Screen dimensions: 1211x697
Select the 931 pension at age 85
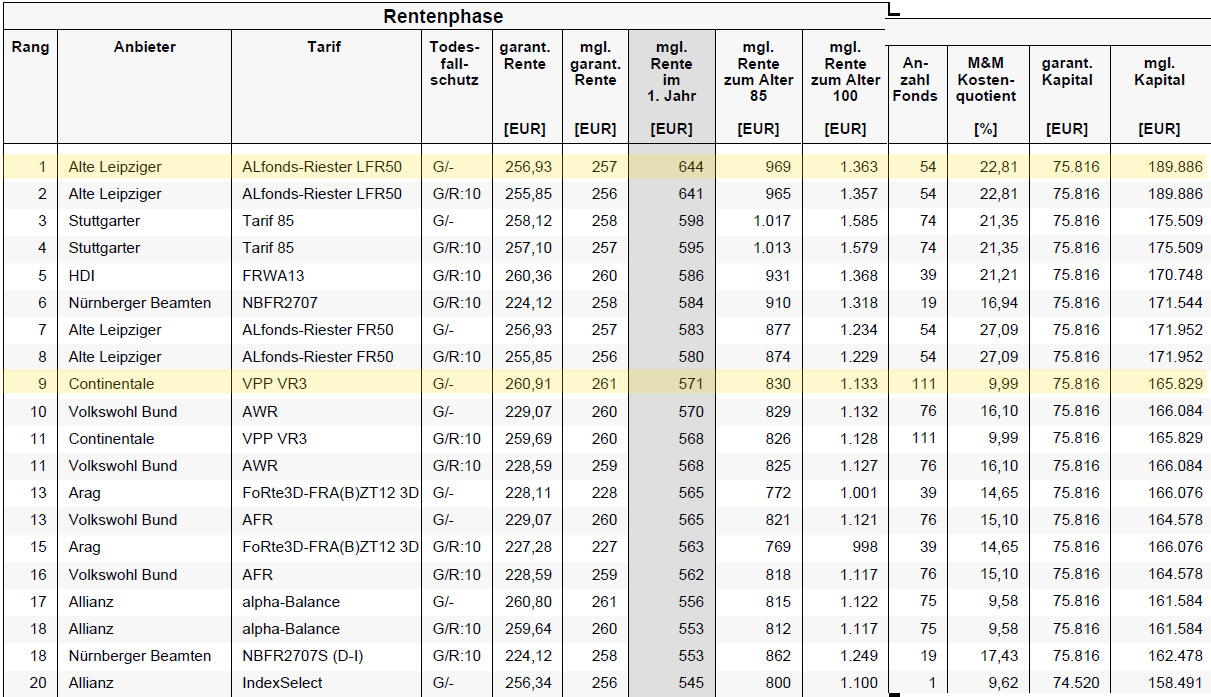tap(777, 275)
